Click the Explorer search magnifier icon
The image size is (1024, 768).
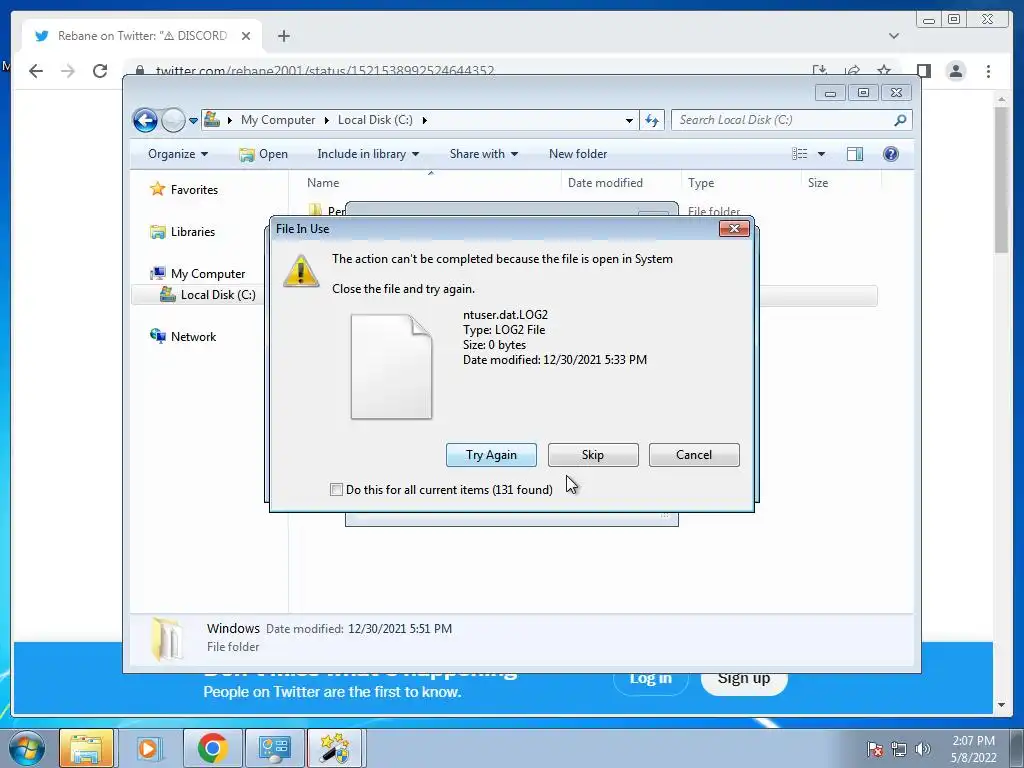click(900, 120)
